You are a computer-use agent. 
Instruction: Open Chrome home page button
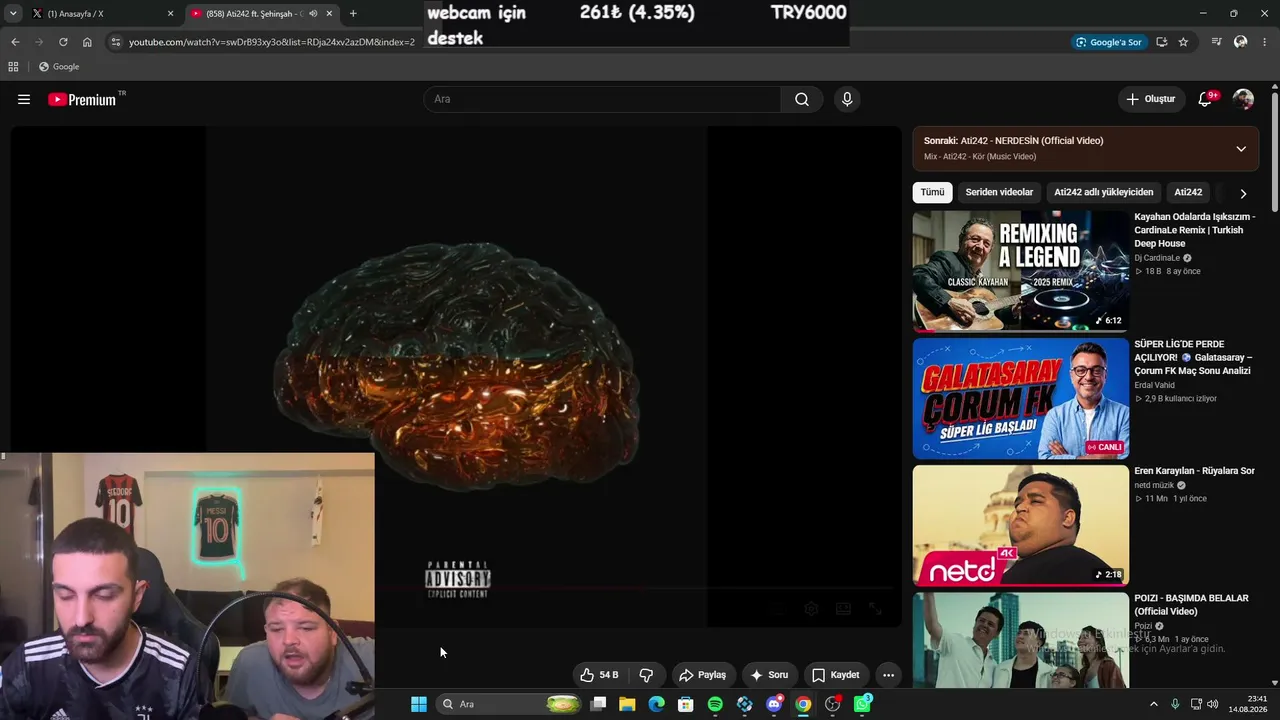click(87, 42)
